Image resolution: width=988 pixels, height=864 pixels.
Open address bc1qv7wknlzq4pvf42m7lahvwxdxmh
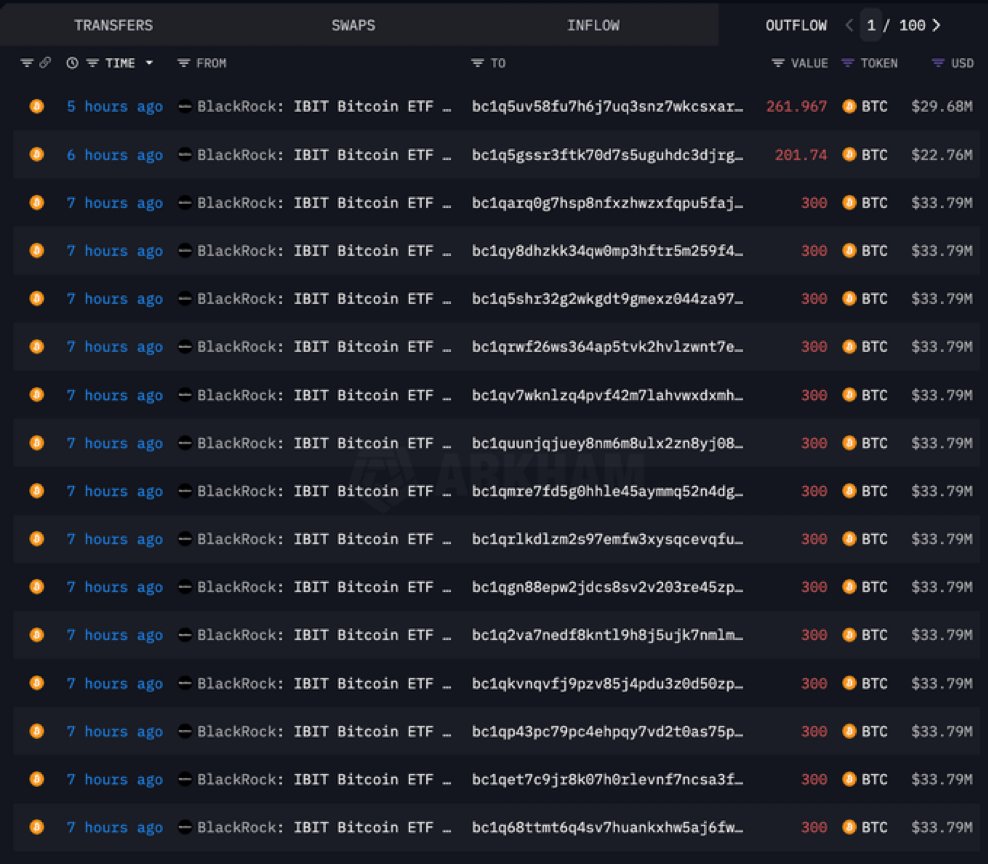point(607,395)
